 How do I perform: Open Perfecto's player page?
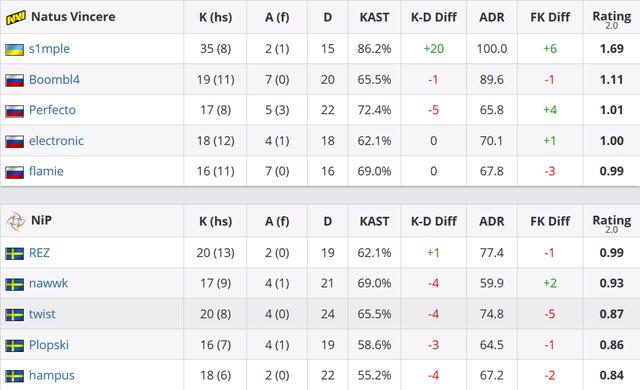tap(52, 110)
